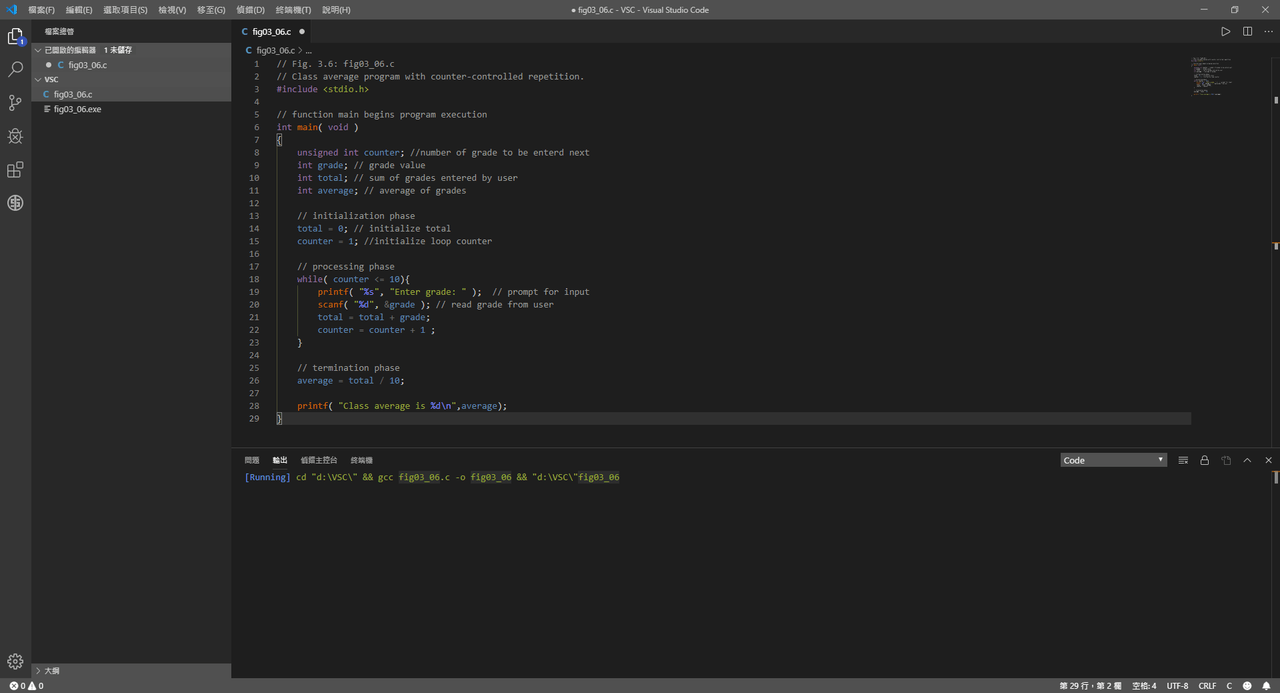Viewport: 1280px width, 693px height.
Task: Select the Explorer icon in activity bar
Action: click(x=15, y=37)
